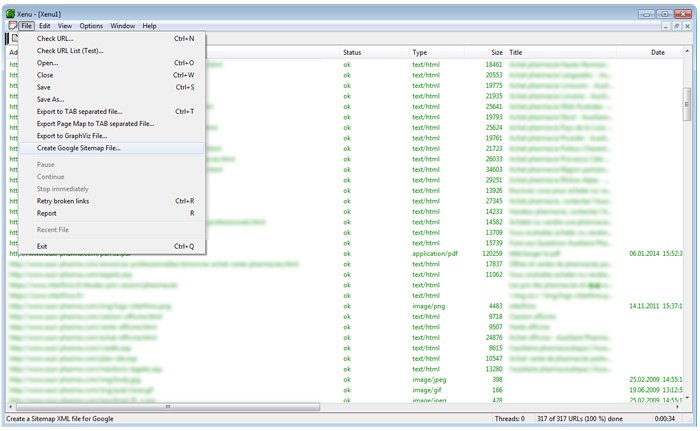Click the Threads: 0 status bar entry
The height and width of the screenshot is (431, 700).
(x=509, y=419)
